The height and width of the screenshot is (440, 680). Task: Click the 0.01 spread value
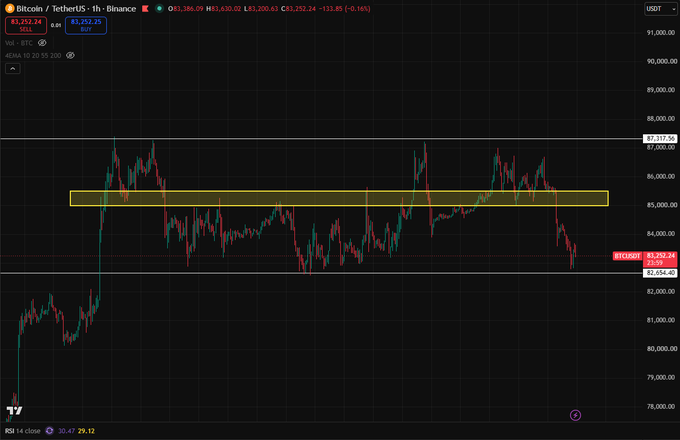[x=56, y=25]
